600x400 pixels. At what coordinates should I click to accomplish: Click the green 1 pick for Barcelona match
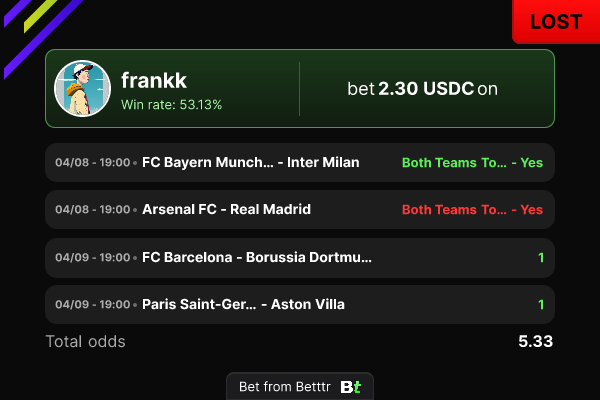click(x=541, y=258)
